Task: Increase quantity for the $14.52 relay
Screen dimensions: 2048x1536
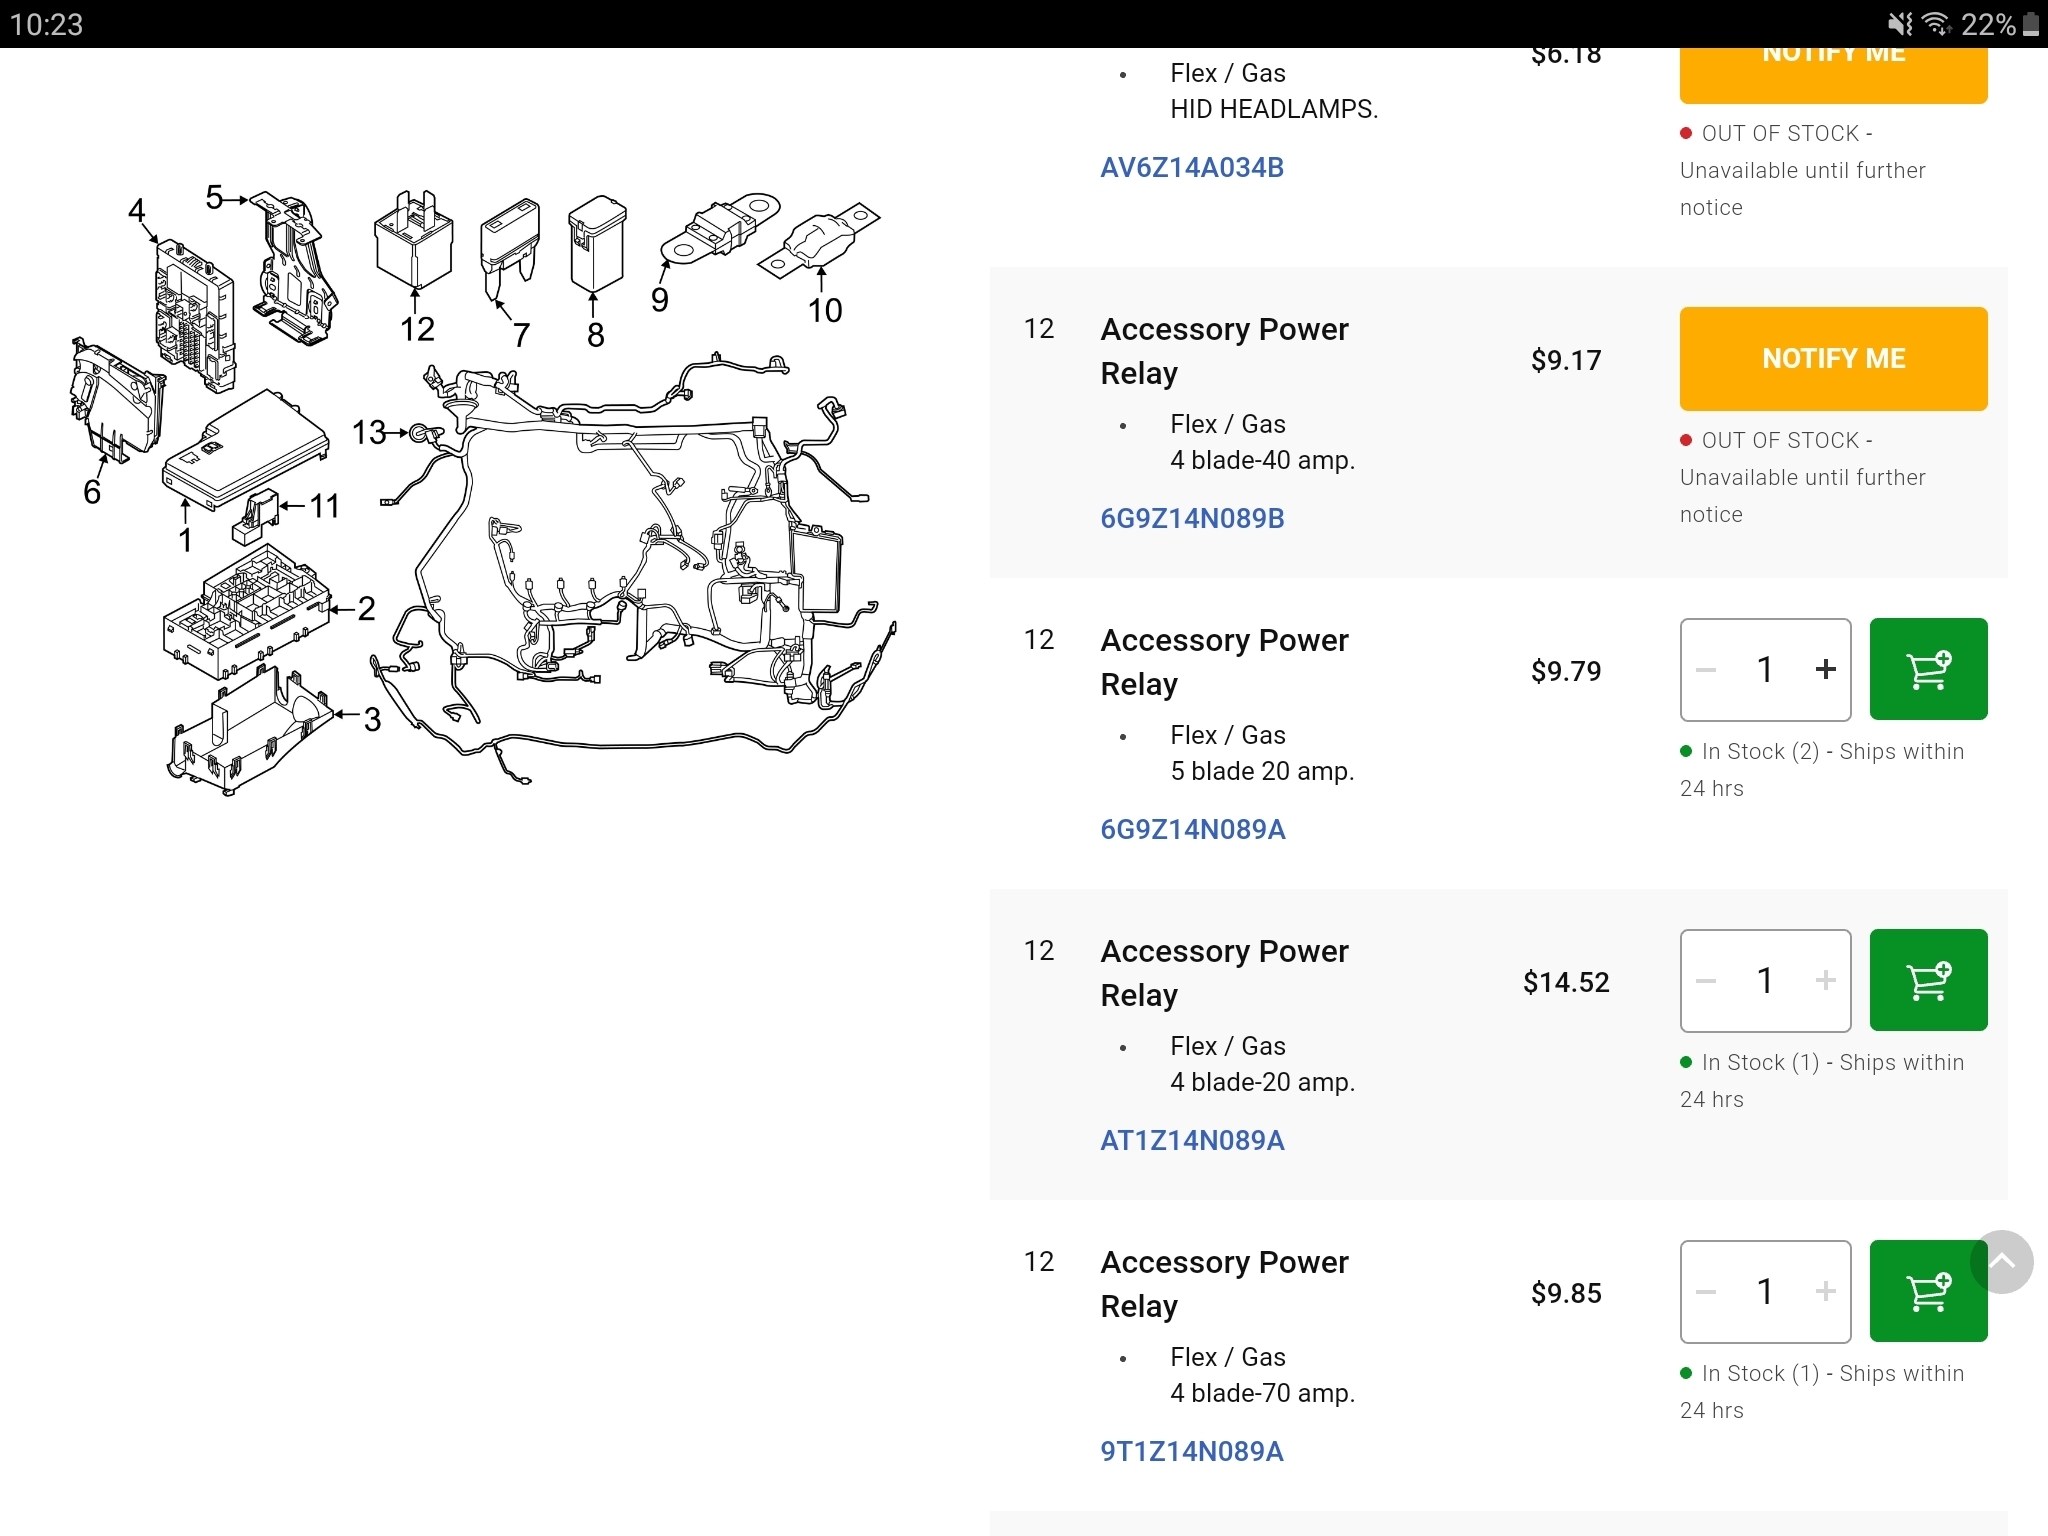Action: pos(1826,980)
